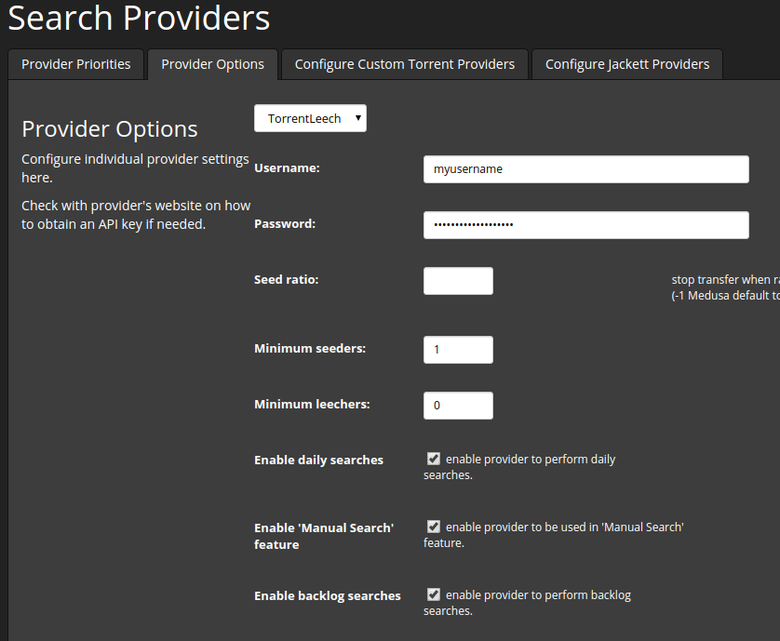Select the Minimum seeders input field

458,349
